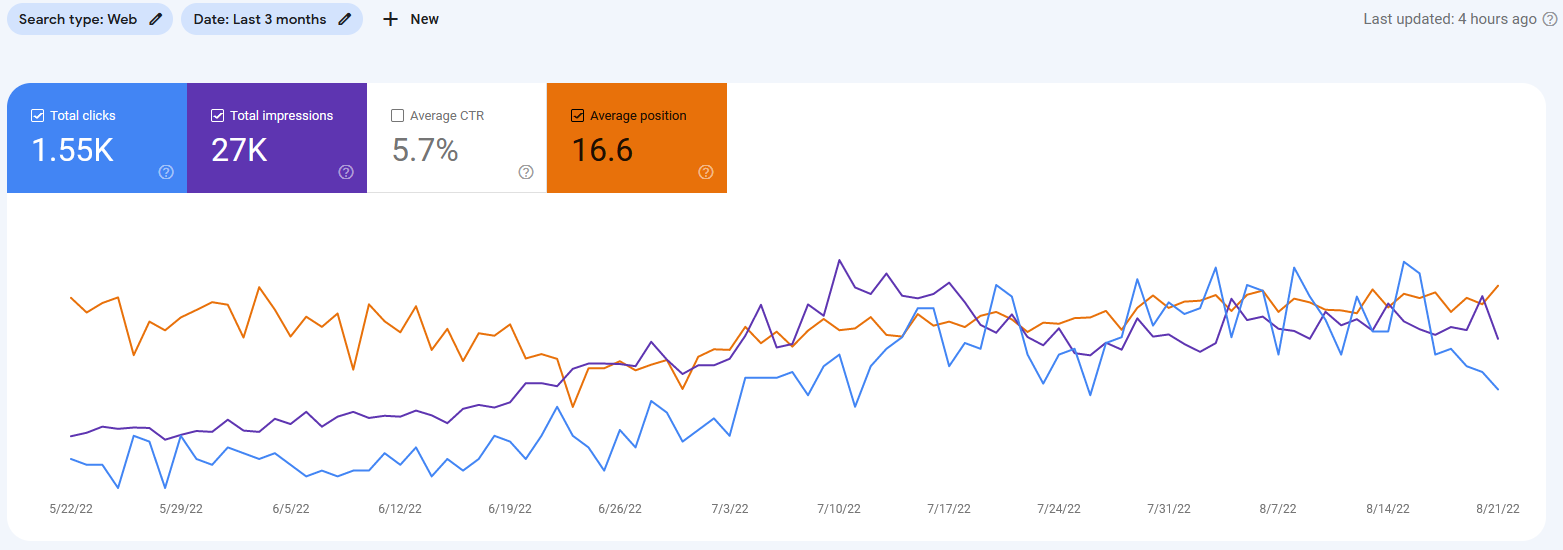1563x550 pixels.
Task: Open help icon on Average position card
Action: click(706, 172)
